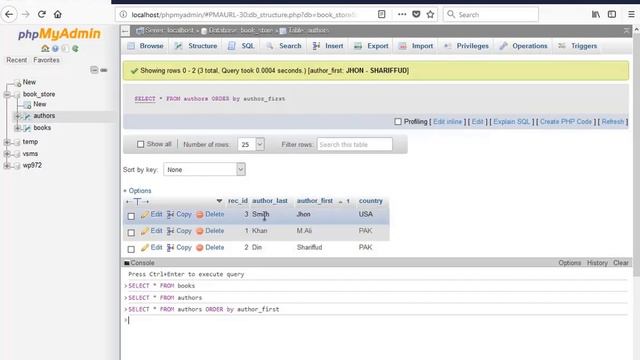
Task: Open the Firefox hamburger menu
Action: click(631, 14)
